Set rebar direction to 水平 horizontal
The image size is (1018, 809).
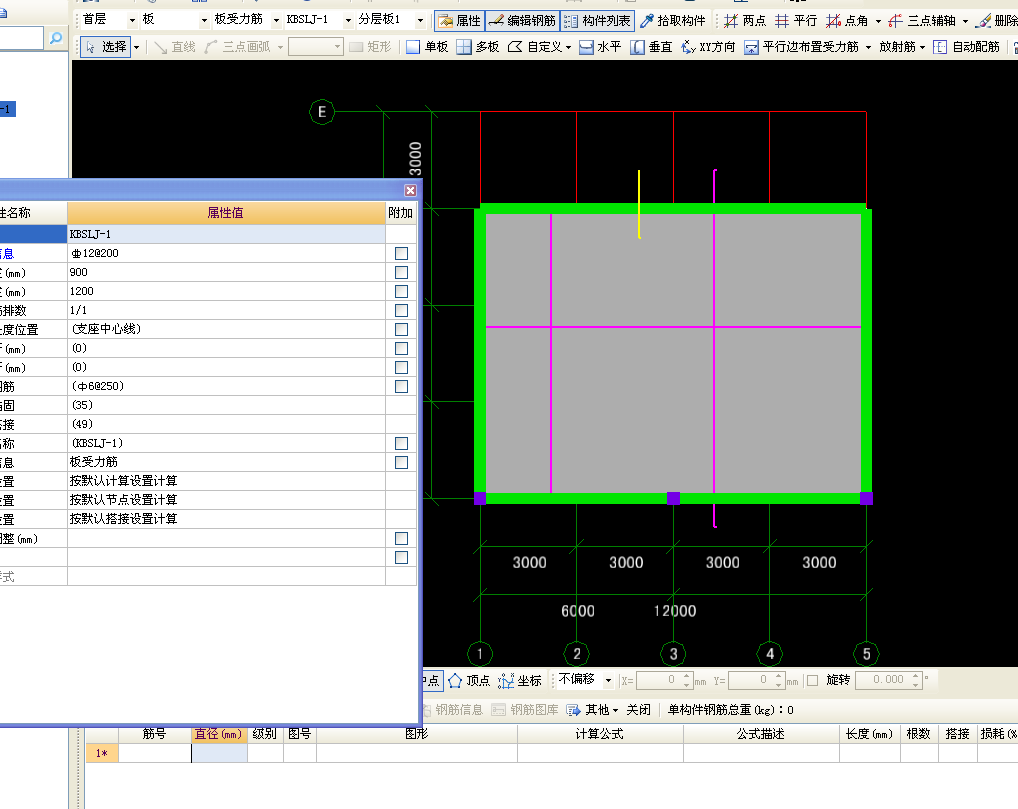point(600,47)
